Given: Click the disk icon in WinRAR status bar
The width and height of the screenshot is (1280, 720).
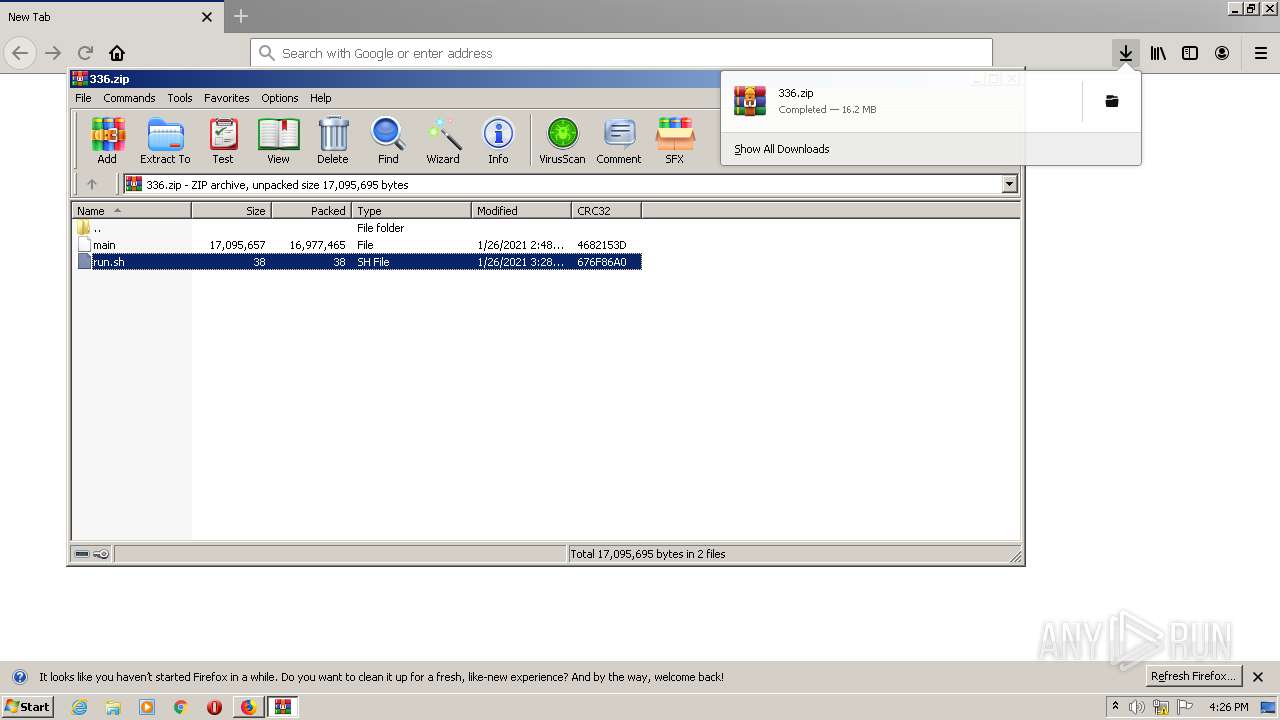Looking at the screenshot, I should click(82, 554).
